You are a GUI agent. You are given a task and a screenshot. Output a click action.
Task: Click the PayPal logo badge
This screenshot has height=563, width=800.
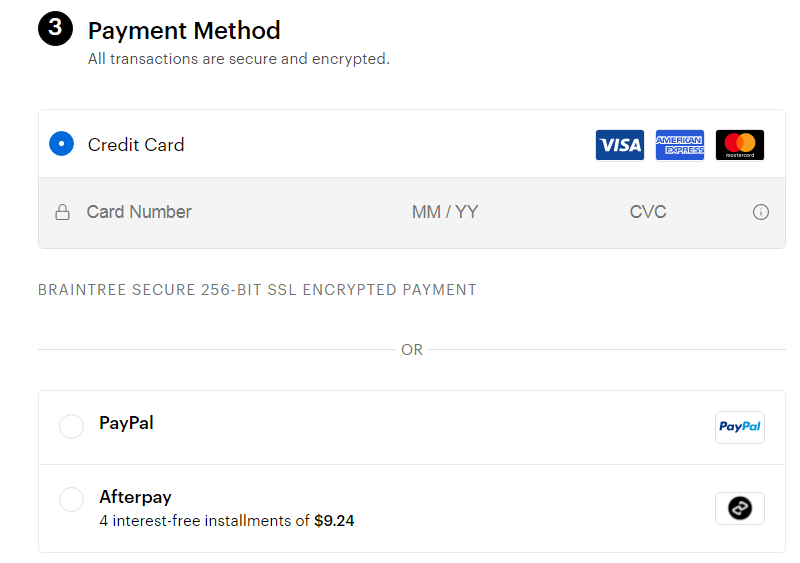click(740, 427)
